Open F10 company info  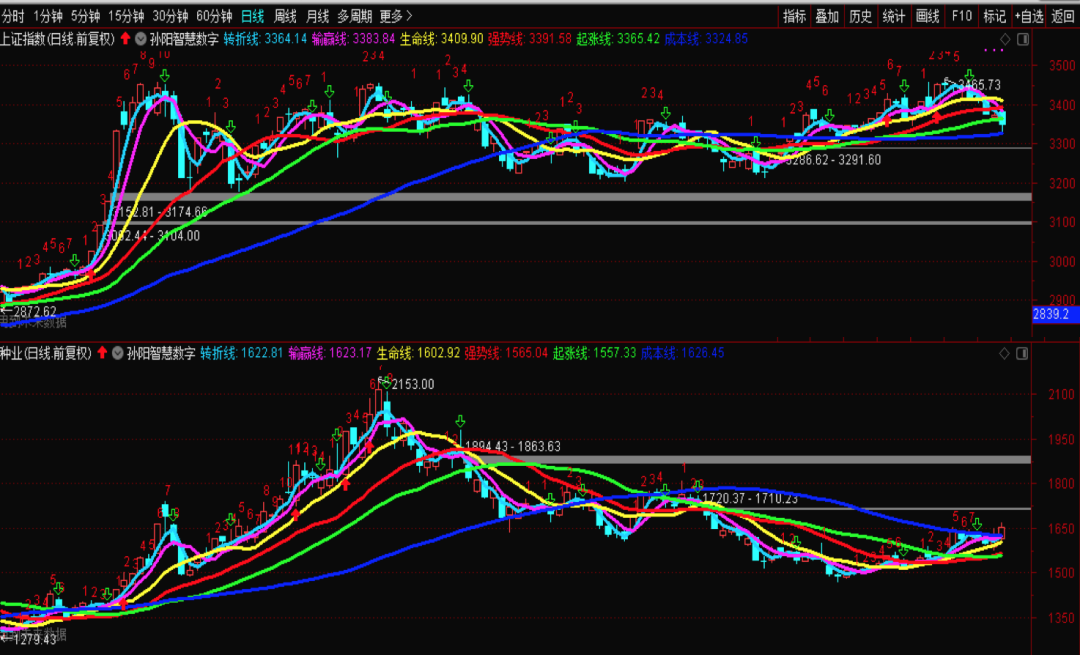coord(961,16)
